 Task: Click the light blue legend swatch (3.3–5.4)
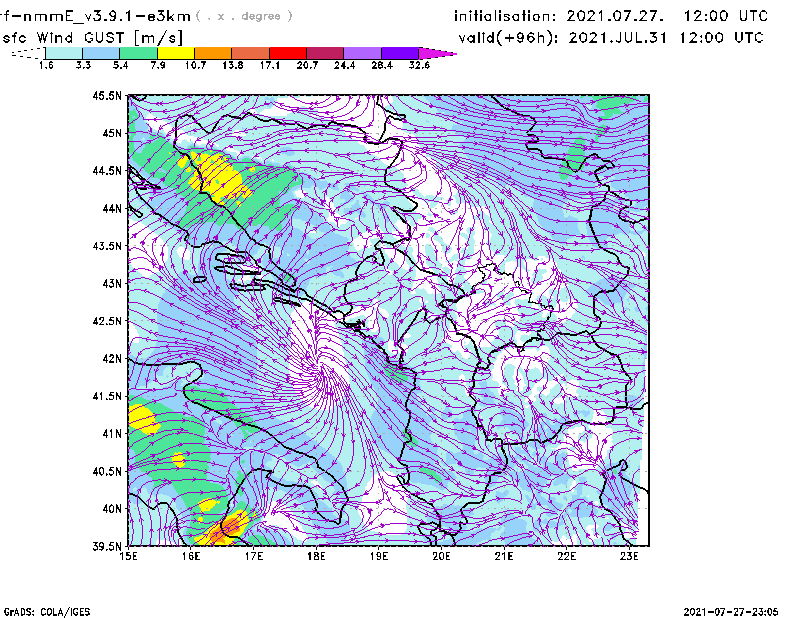click(x=101, y=53)
